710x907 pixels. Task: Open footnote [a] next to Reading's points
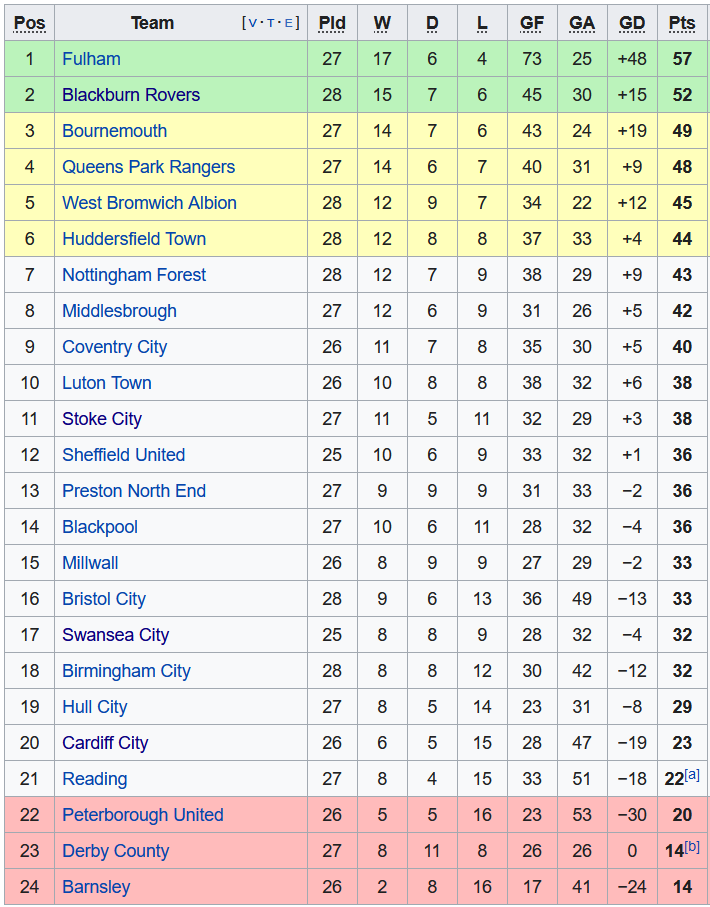692,775
